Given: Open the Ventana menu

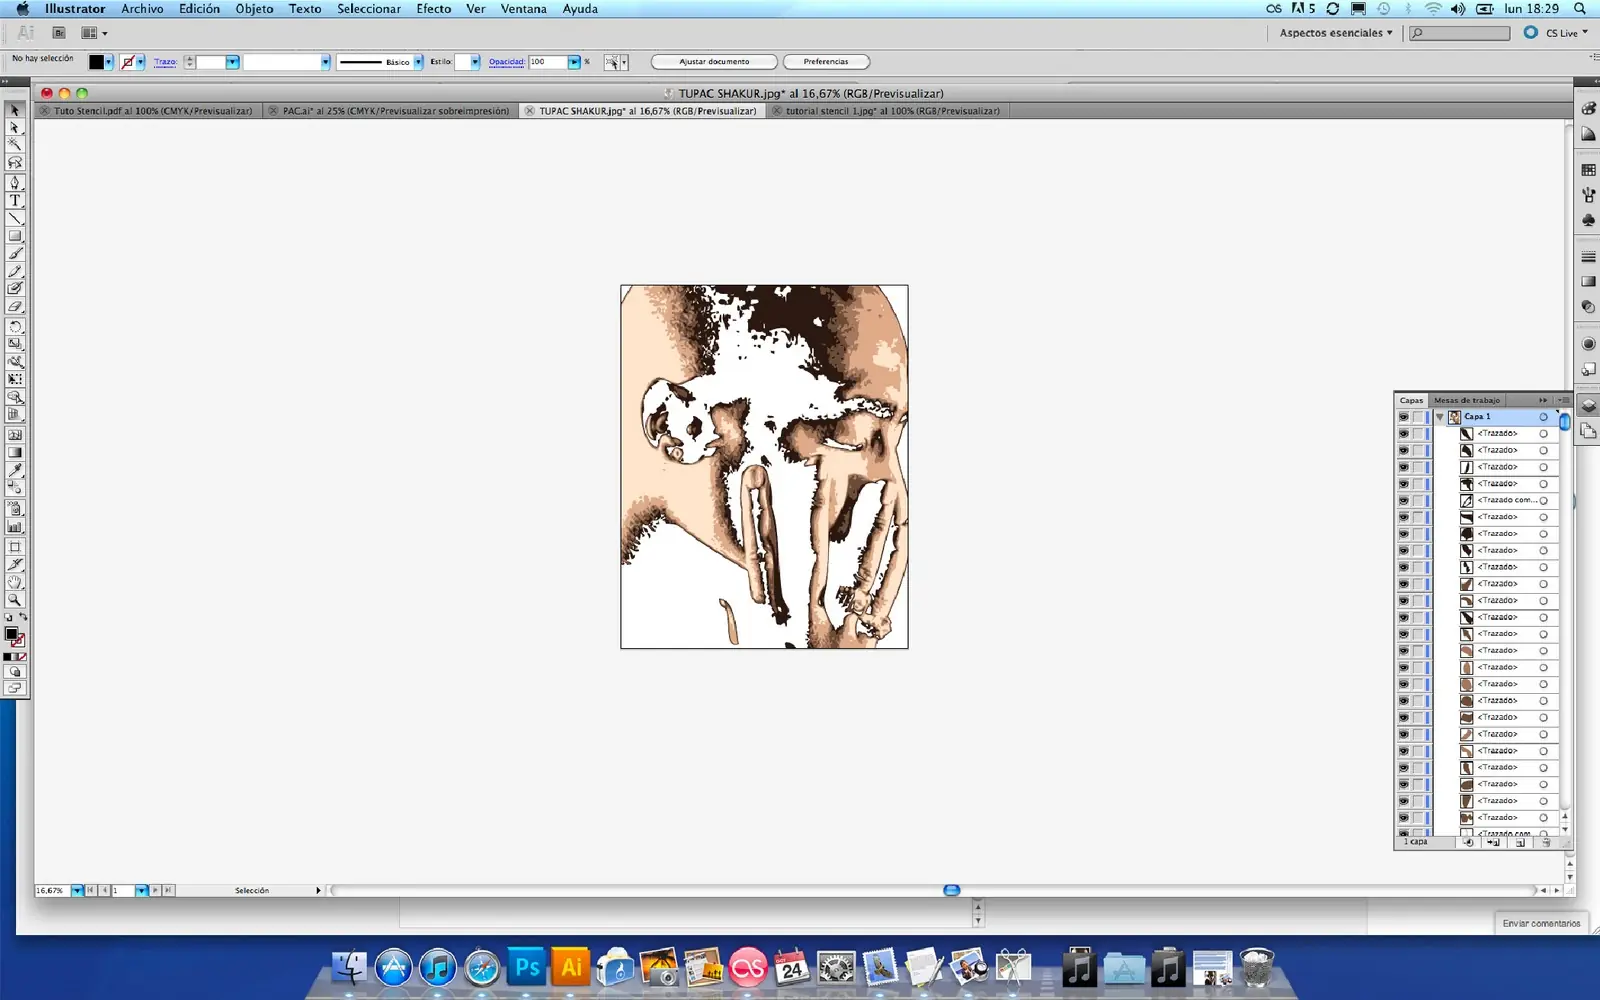Looking at the screenshot, I should point(523,9).
